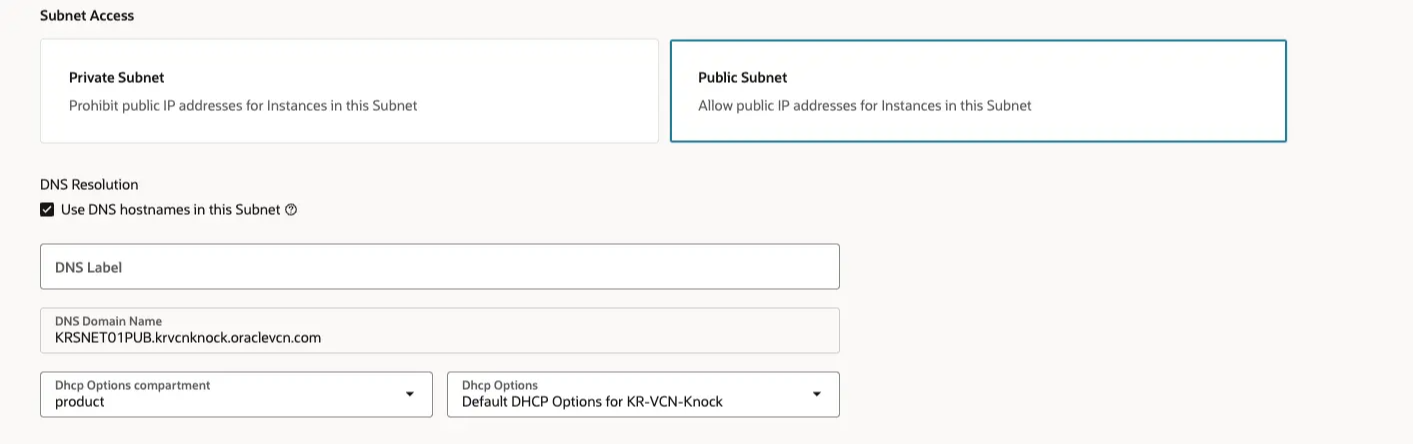Open help icon beside DNS hostnames label
This screenshot has height=444, width=1413.
click(291, 210)
